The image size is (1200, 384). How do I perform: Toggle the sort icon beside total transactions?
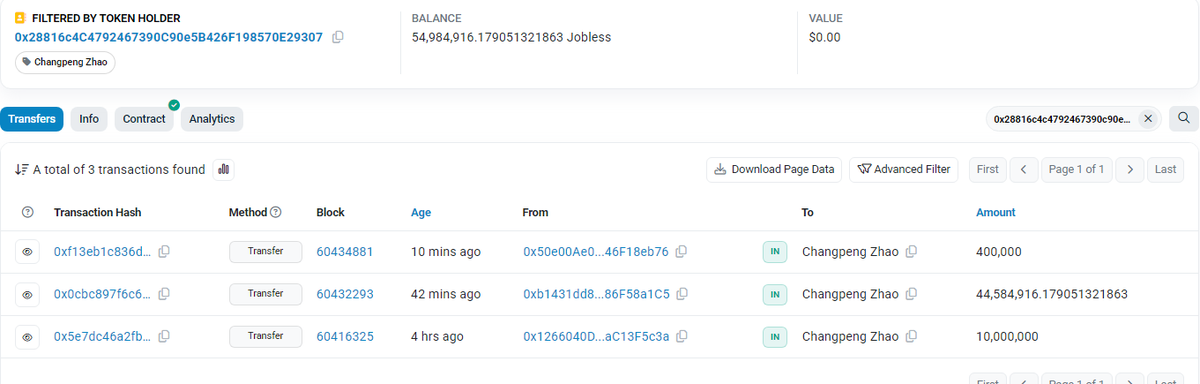click(x=21, y=170)
